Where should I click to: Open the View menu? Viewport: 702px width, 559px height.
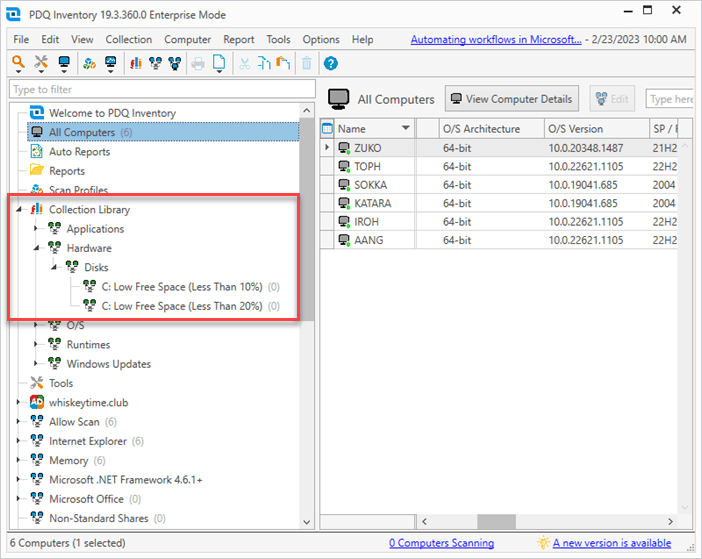click(x=82, y=39)
